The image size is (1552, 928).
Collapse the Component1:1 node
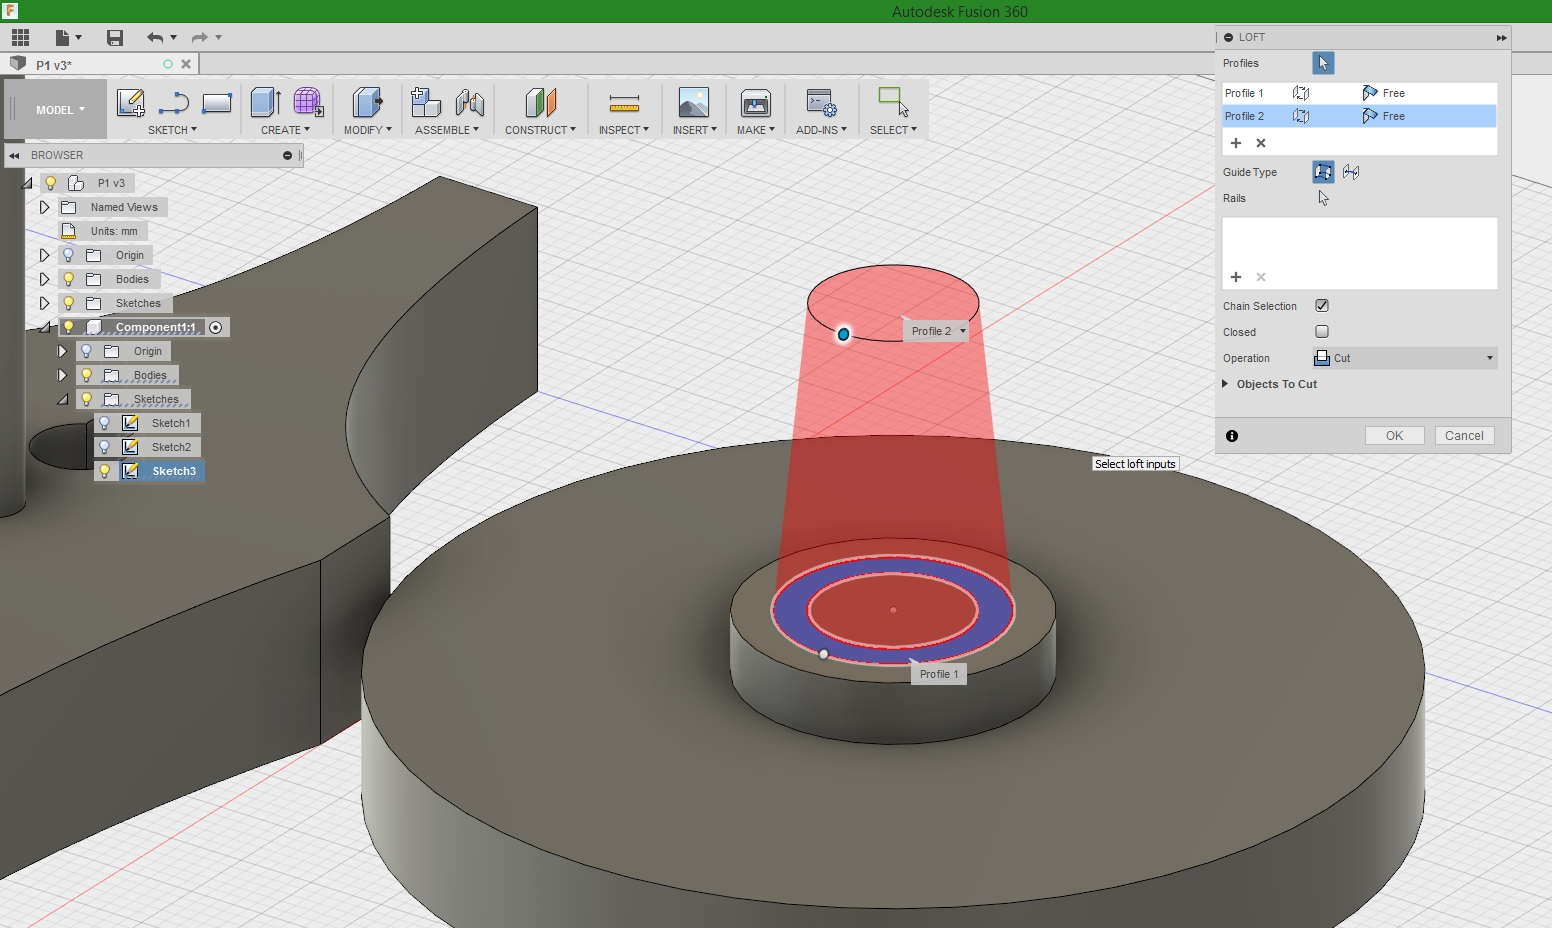[44, 327]
